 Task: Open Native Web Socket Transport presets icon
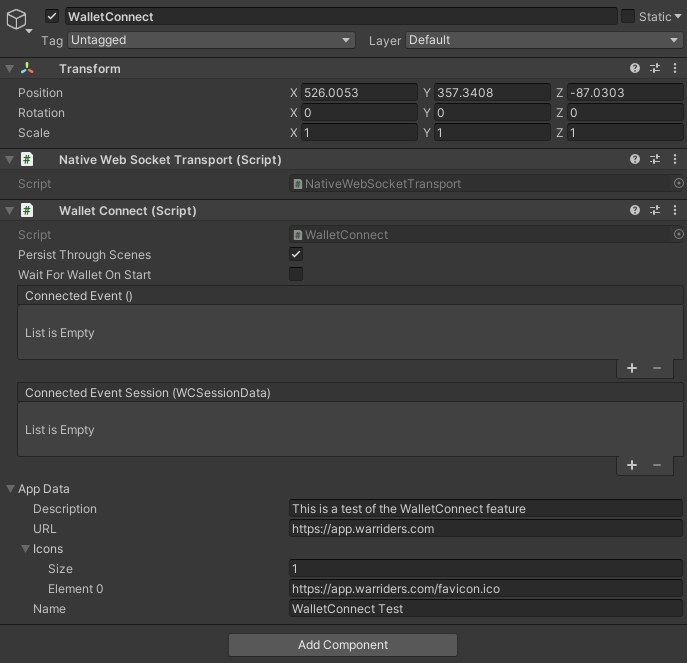click(x=655, y=160)
